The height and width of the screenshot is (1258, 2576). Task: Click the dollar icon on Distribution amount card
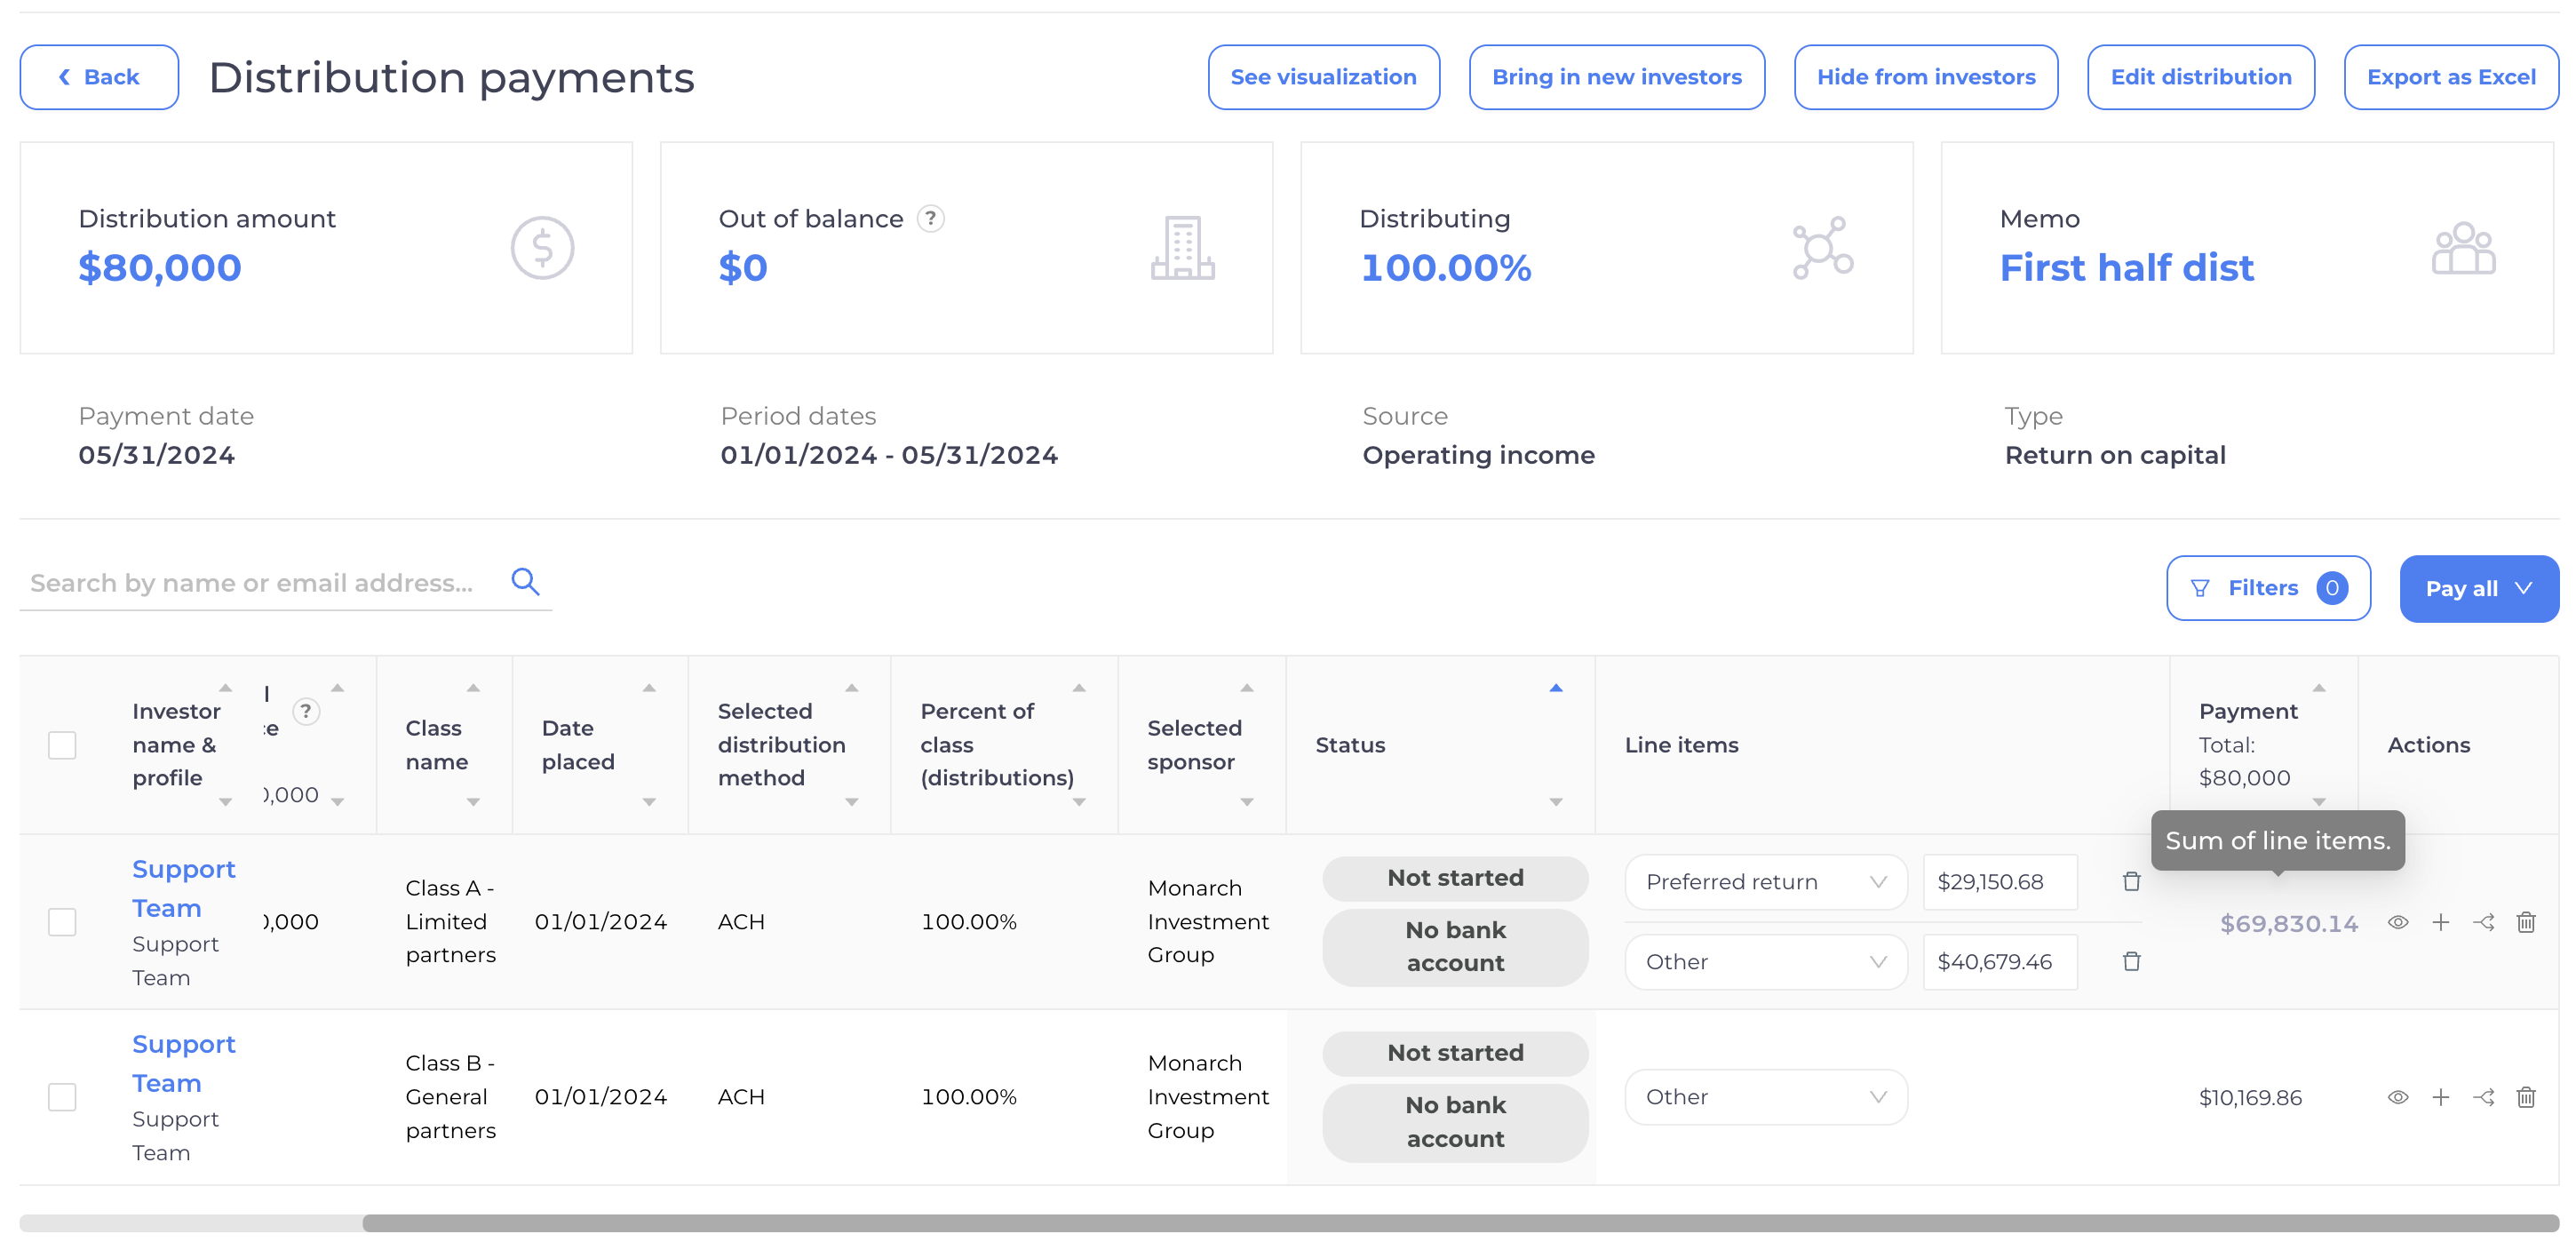click(x=541, y=247)
